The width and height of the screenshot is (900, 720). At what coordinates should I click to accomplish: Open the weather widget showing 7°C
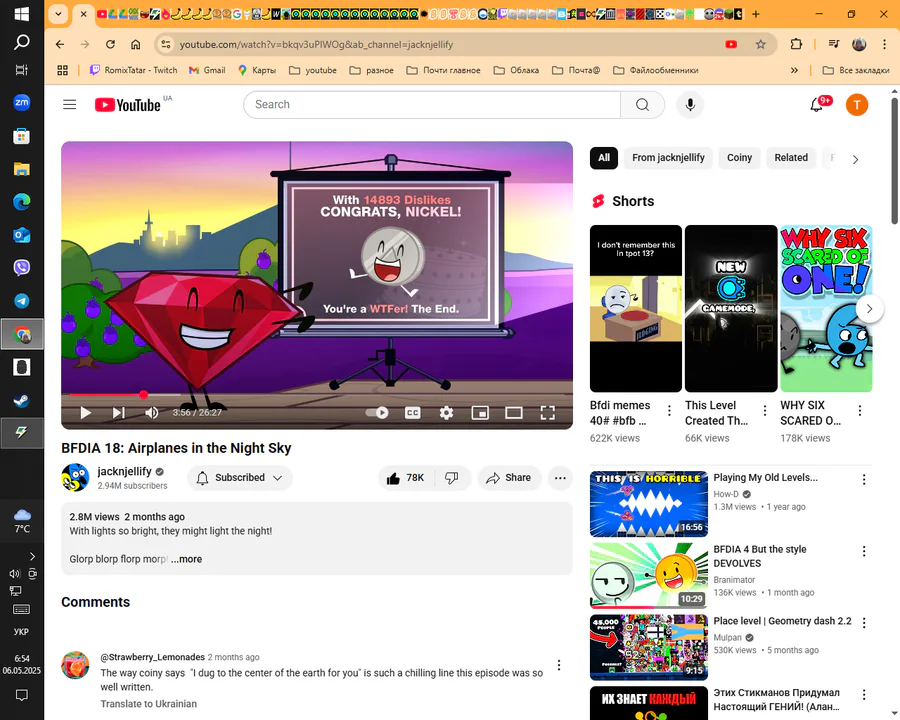pos(22,521)
